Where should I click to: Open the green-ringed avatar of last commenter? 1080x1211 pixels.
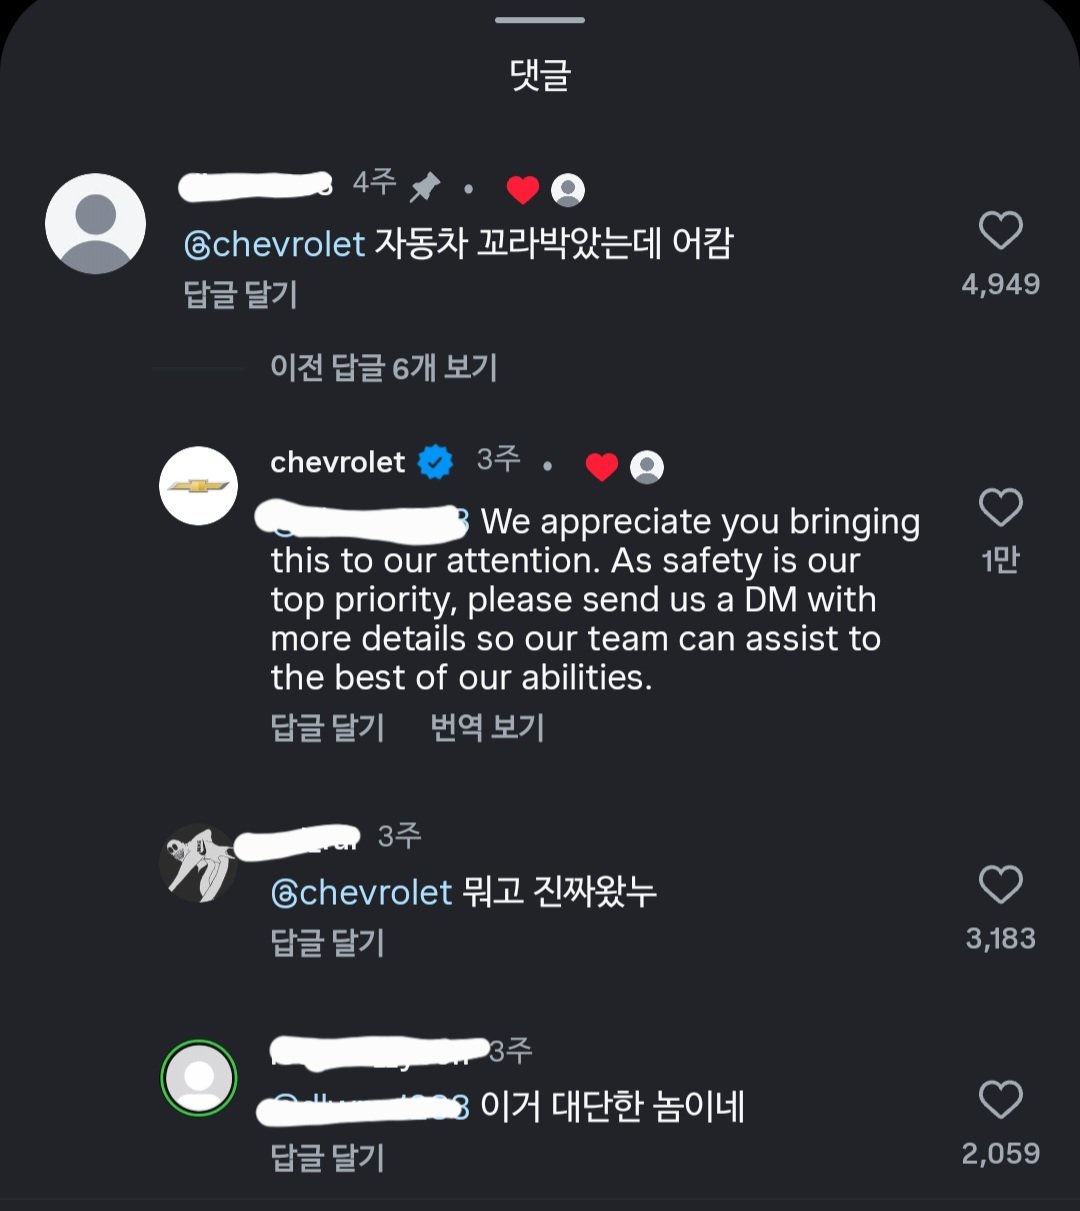(x=199, y=1078)
